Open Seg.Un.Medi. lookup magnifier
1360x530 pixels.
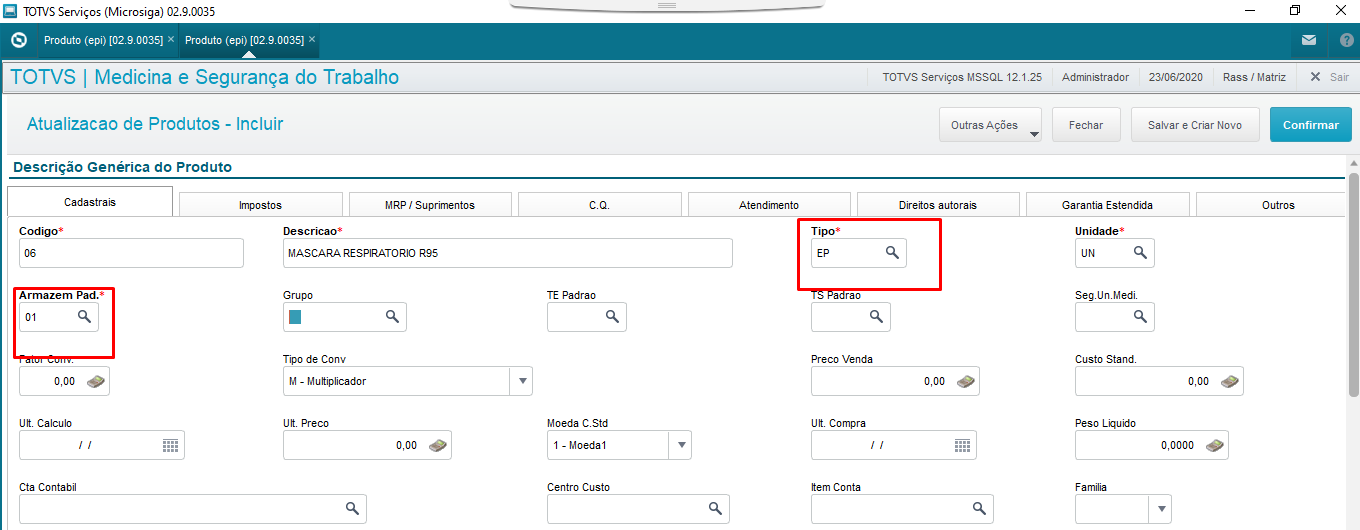(x=1140, y=317)
